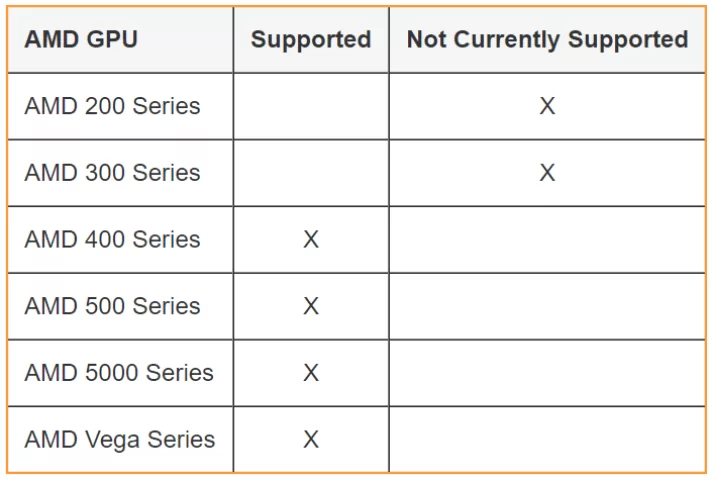This screenshot has width=713, height=481.
Task: Select the Supported column header
Action: (311, 40)
